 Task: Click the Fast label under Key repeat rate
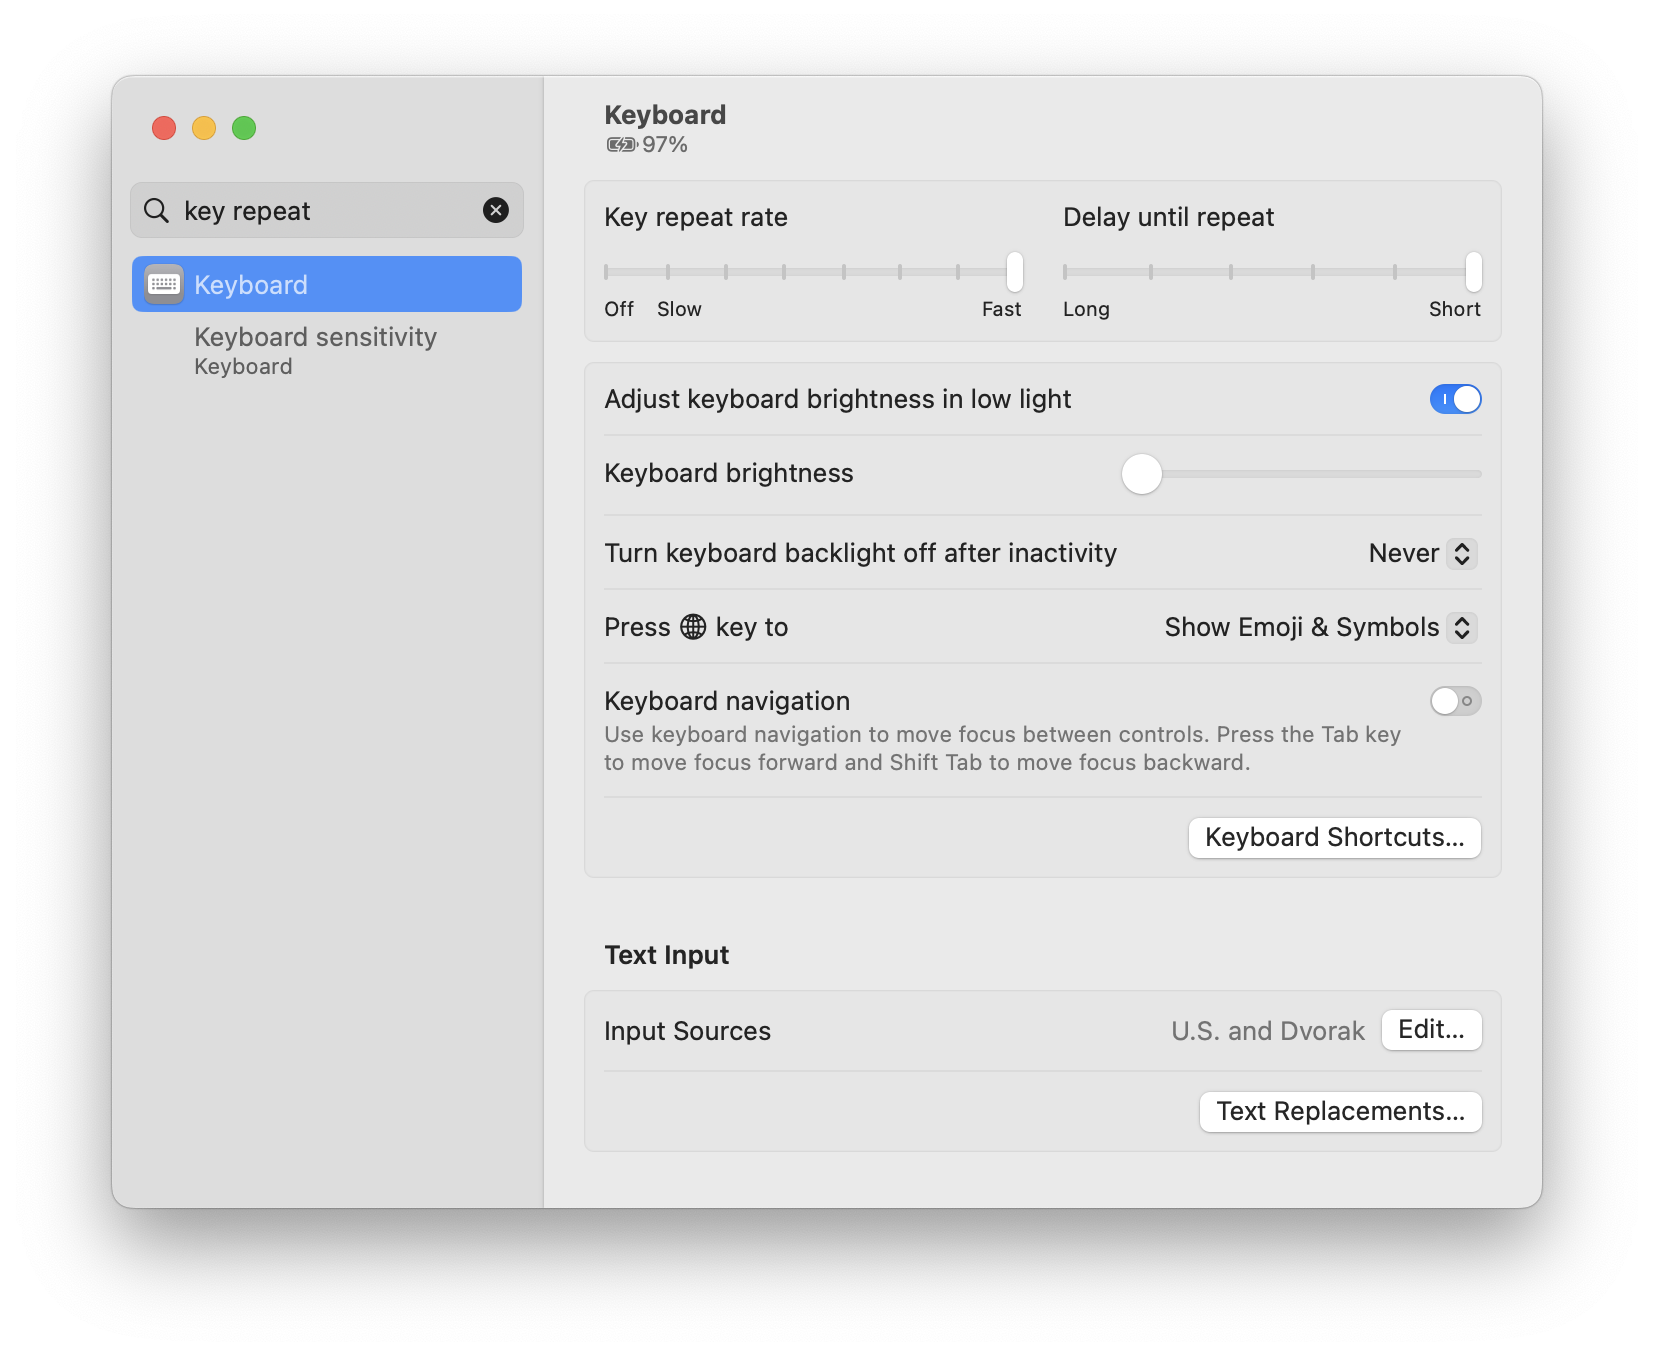[1001, 309]
